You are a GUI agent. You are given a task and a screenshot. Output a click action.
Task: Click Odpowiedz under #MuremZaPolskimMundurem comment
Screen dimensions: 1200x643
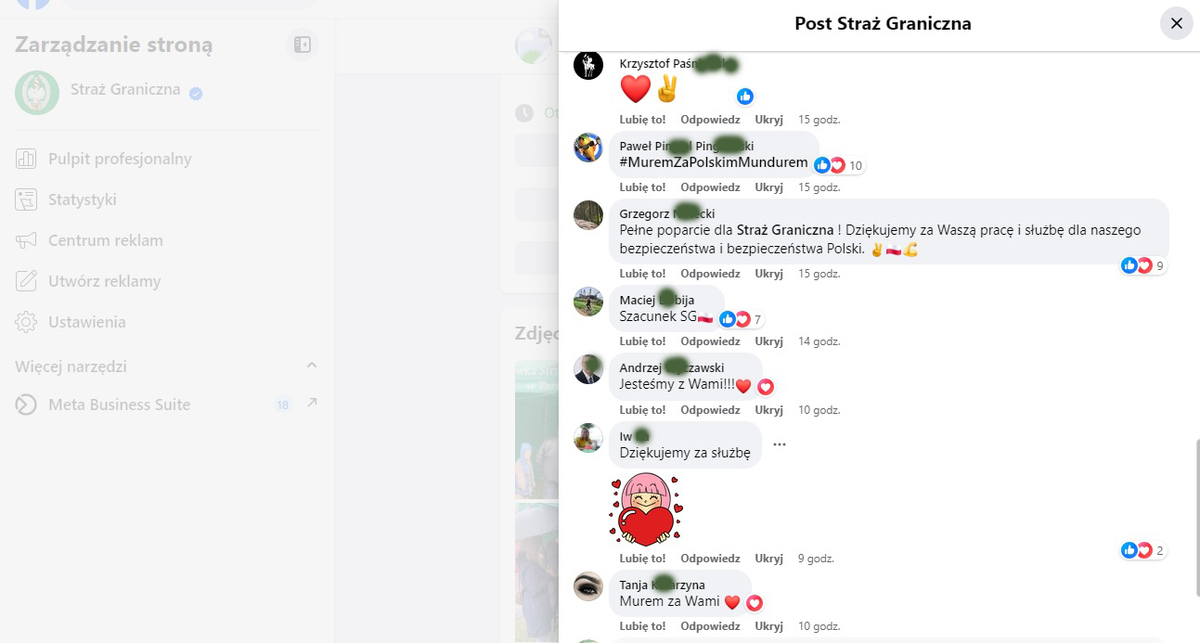point(710,187)
